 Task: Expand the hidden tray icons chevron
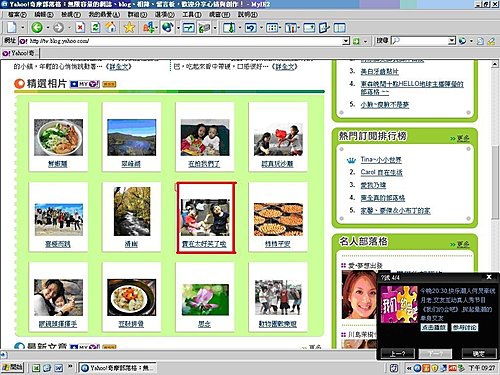409,368
